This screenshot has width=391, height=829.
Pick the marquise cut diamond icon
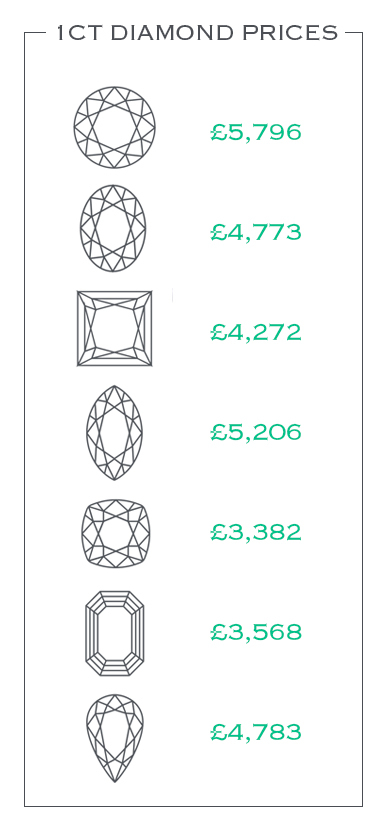pos(115,433)
